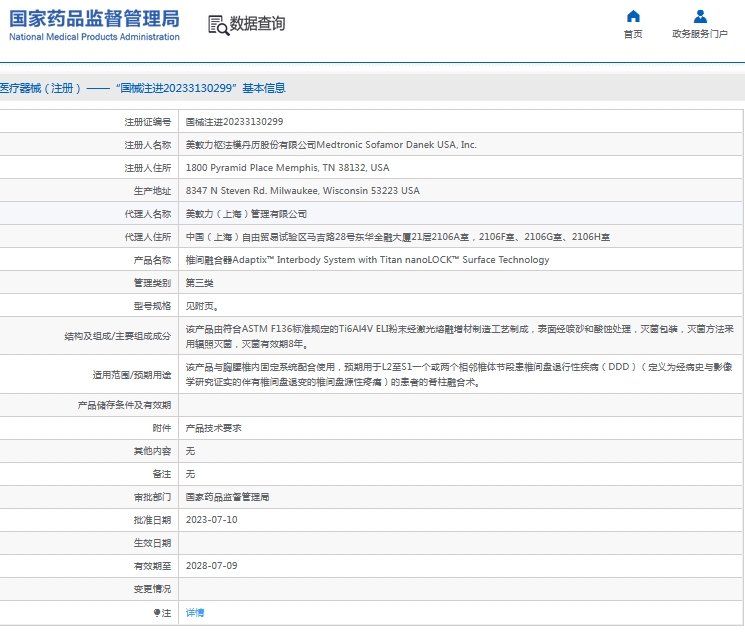Viewport: 745px width, 633px height.
Task: Open the 政务服务门户 user icon
Action: click(x=700, y=17)
